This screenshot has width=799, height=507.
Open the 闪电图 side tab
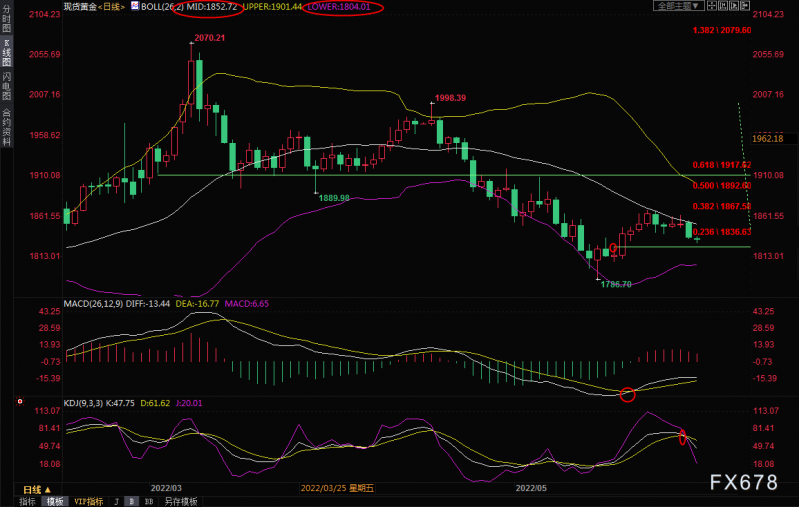coord(6,86)
